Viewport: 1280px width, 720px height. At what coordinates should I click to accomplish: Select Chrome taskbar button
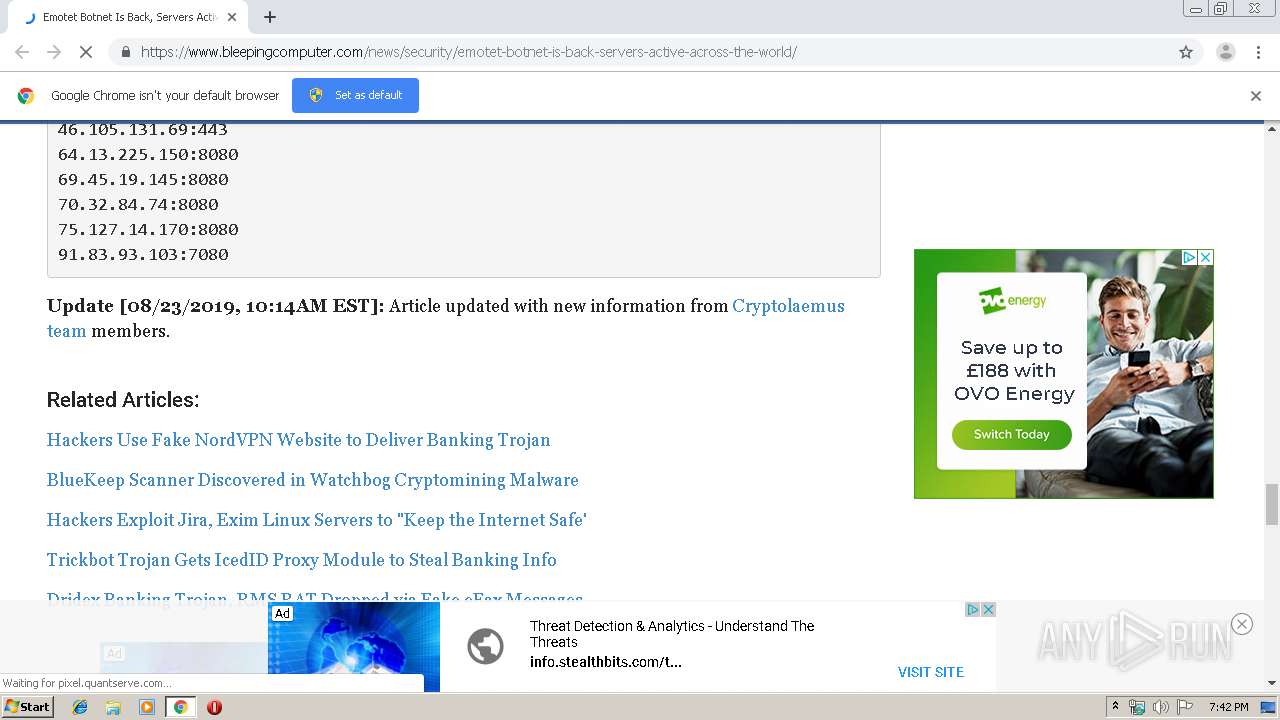180,707
